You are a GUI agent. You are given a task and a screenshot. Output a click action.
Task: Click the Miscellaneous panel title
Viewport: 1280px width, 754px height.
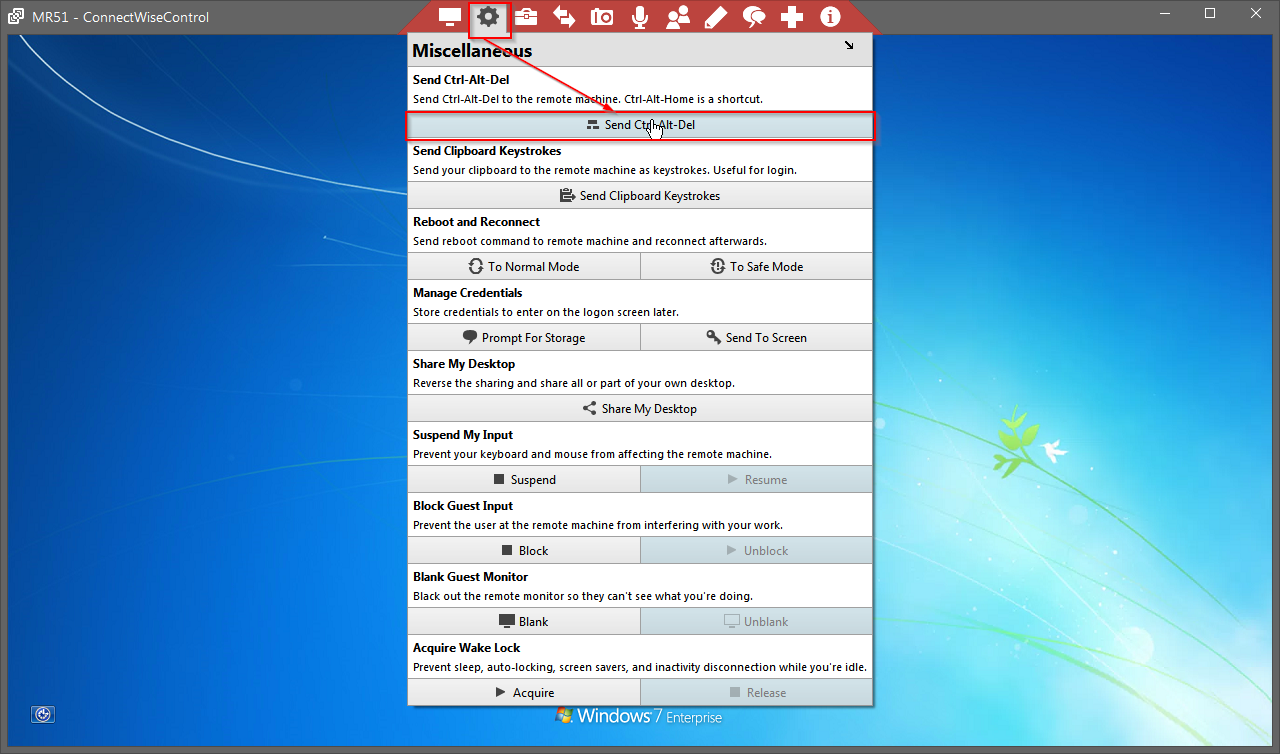click(472, 51)
